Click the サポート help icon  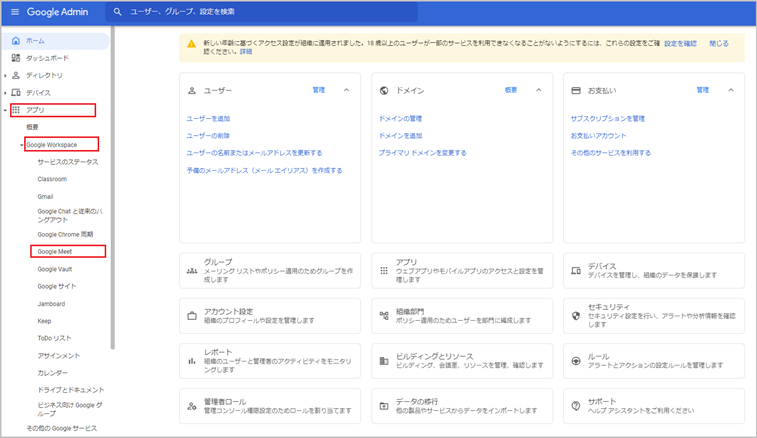pyautogui.click(x=576, y=406)
